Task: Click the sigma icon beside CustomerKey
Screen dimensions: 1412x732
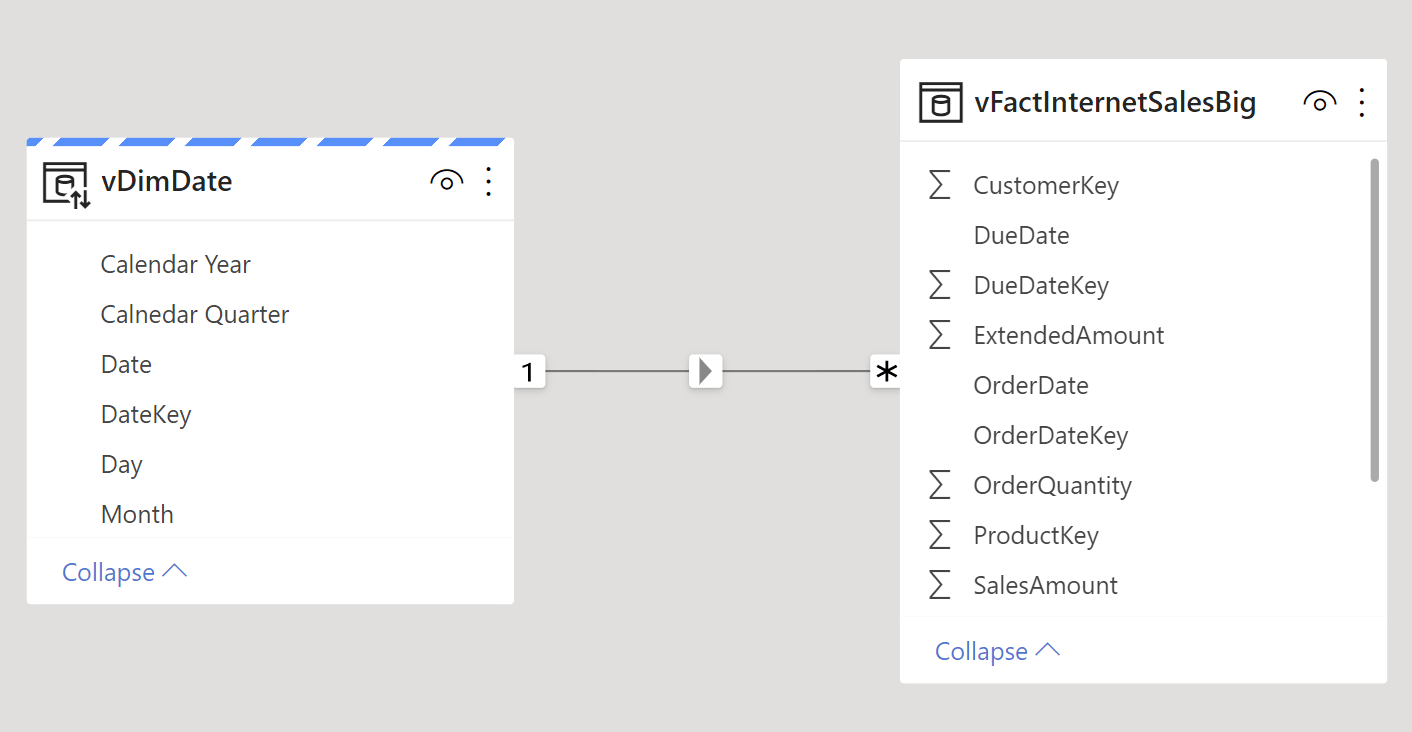Action: tap(939, 184)
